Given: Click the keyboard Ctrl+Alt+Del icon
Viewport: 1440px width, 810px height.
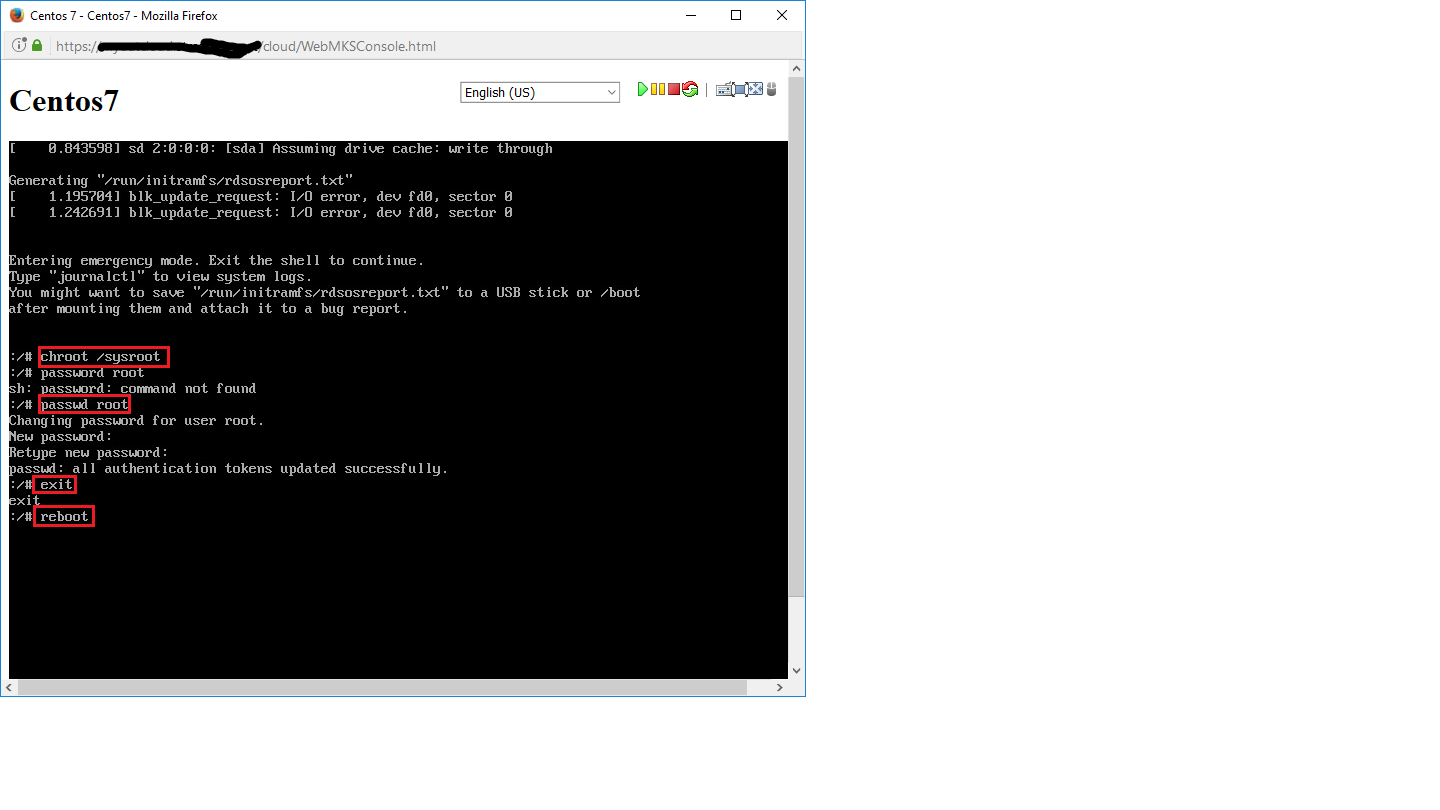Looking at the screenshot, I should pos(724,90).
